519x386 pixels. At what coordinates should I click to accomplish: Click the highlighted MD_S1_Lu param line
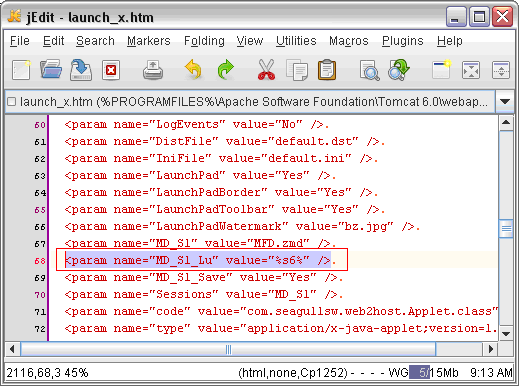(x=200, y=260)
